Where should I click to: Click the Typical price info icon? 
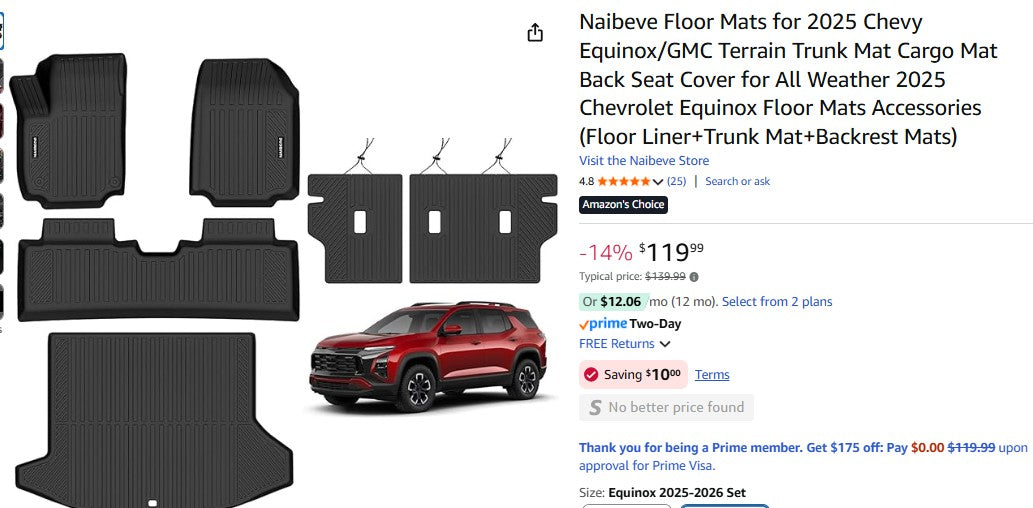point(694,277)
